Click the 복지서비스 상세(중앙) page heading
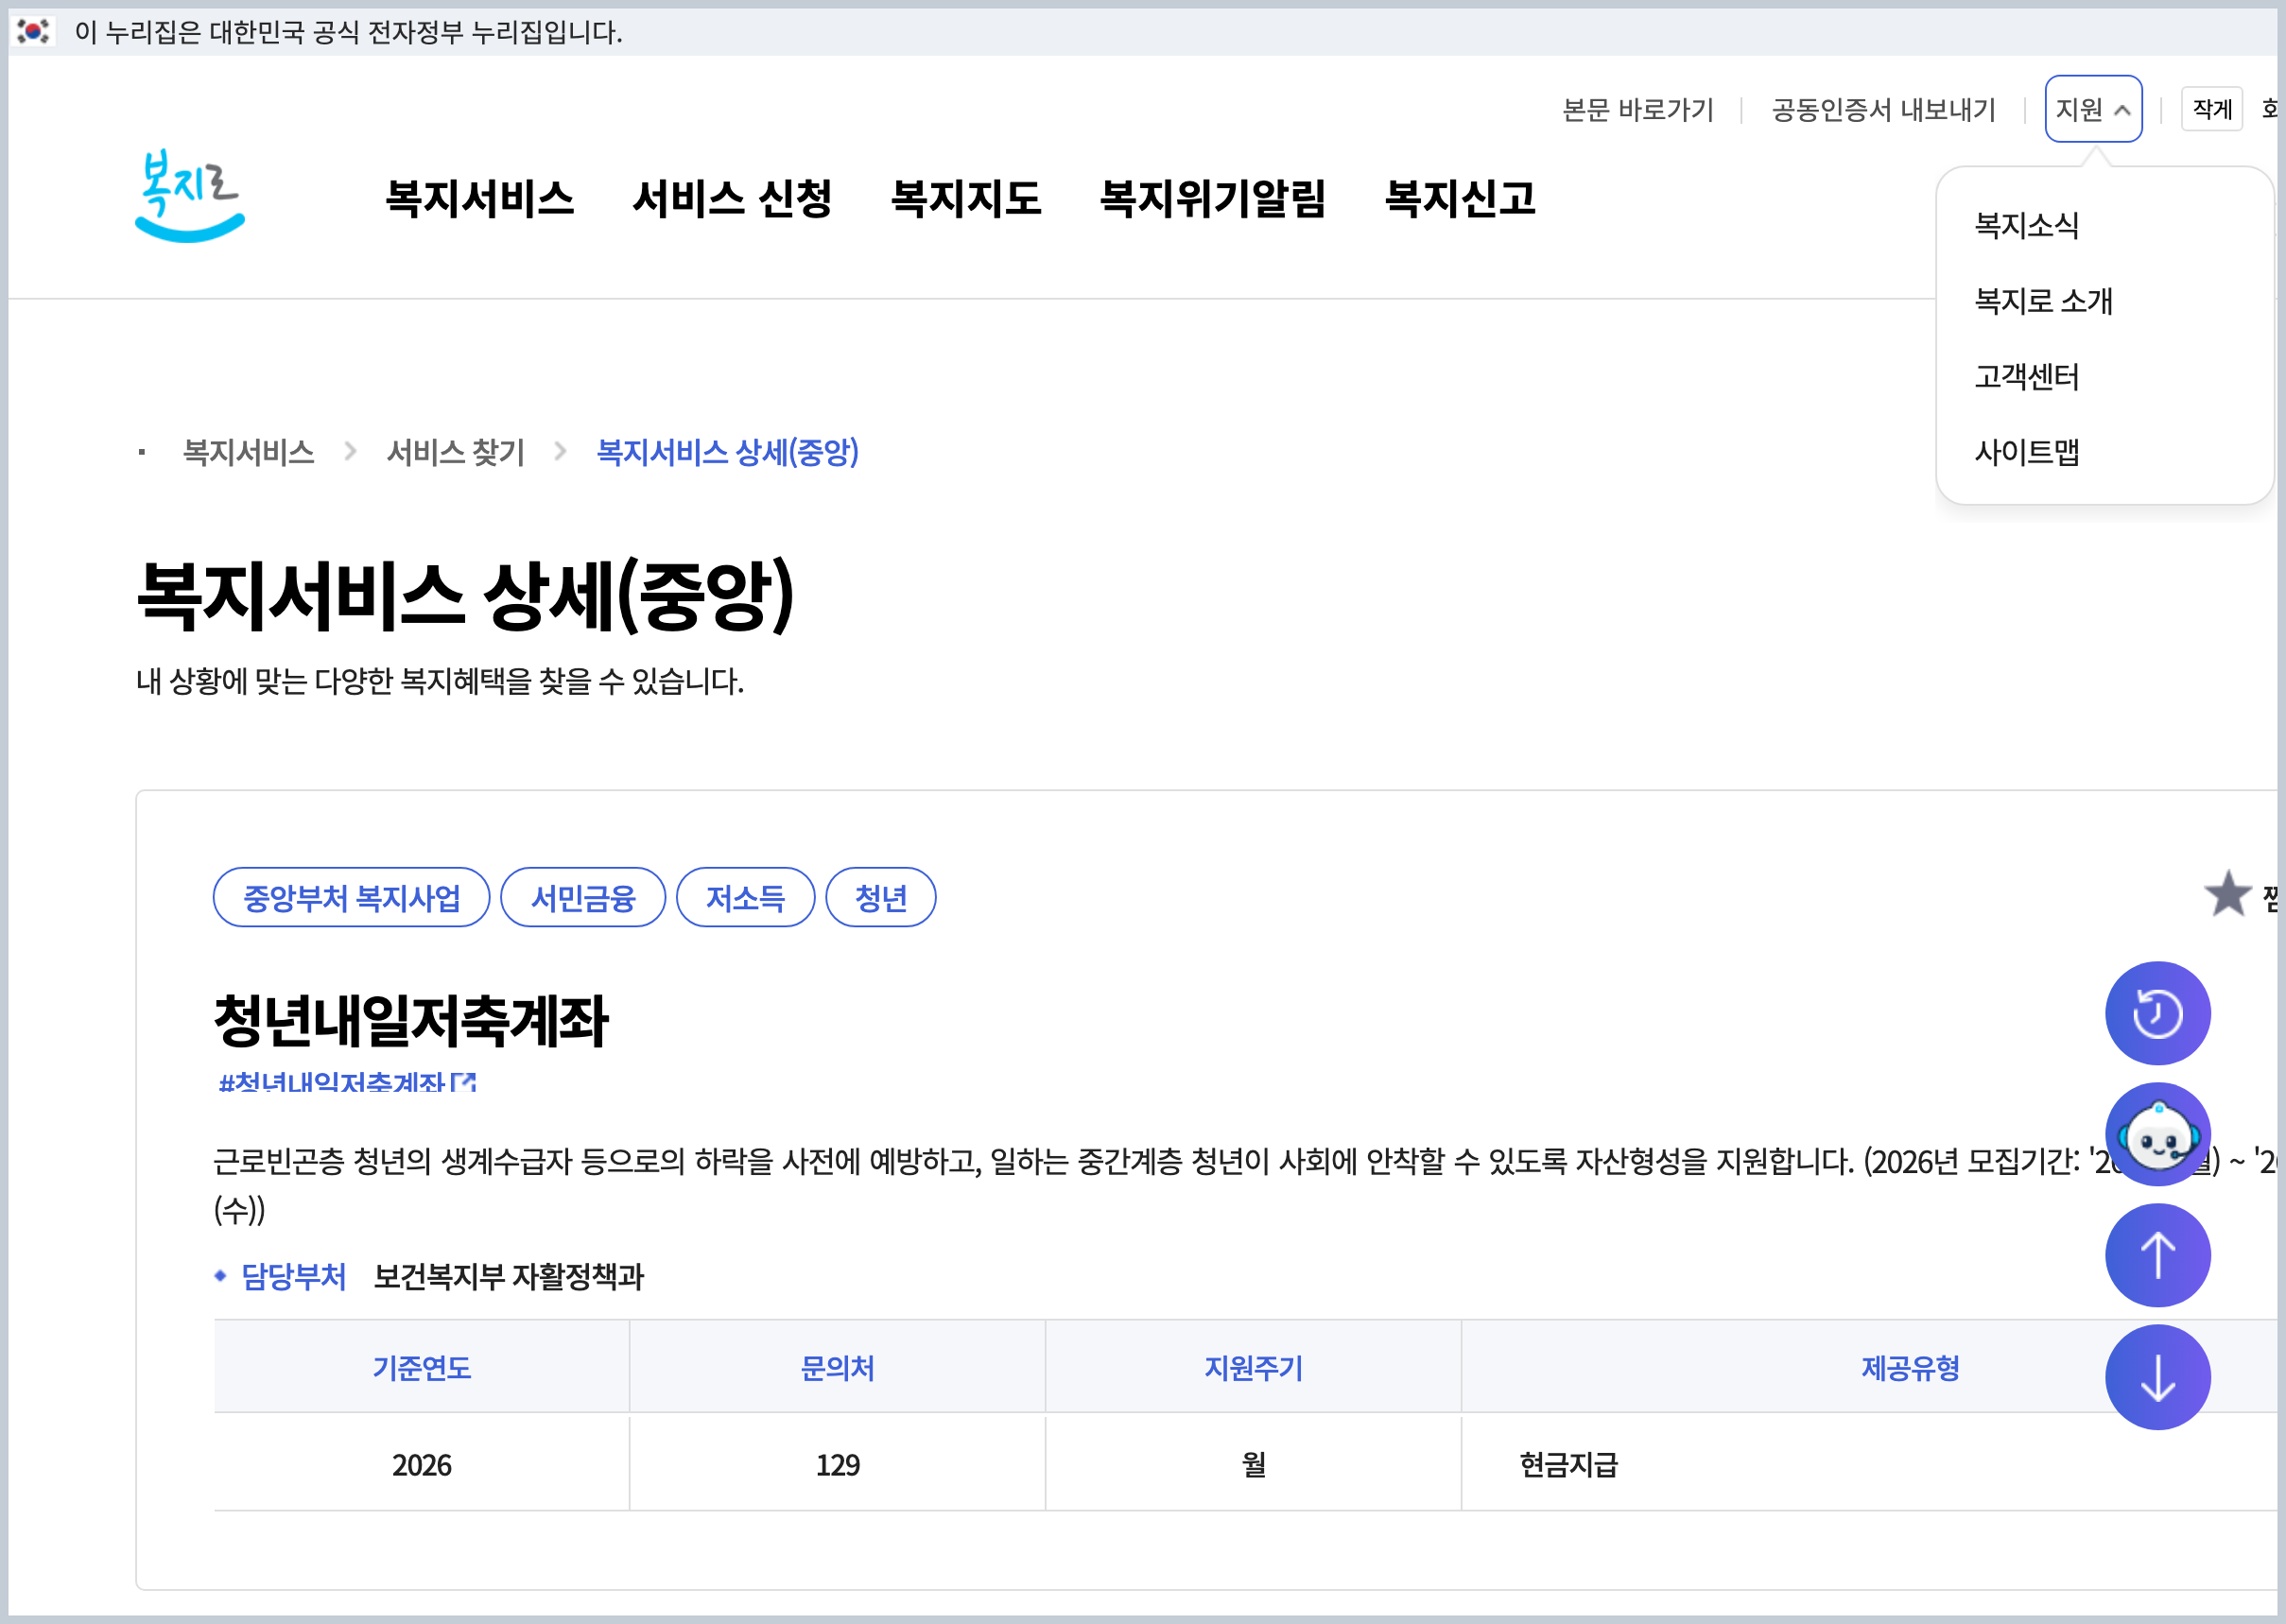Screen dimensions: 2286x1624 465,595
